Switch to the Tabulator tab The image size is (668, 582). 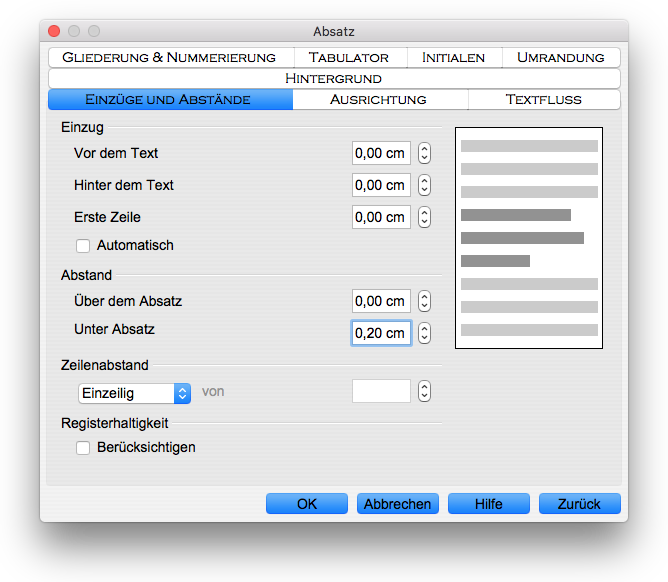click(350, 58)
